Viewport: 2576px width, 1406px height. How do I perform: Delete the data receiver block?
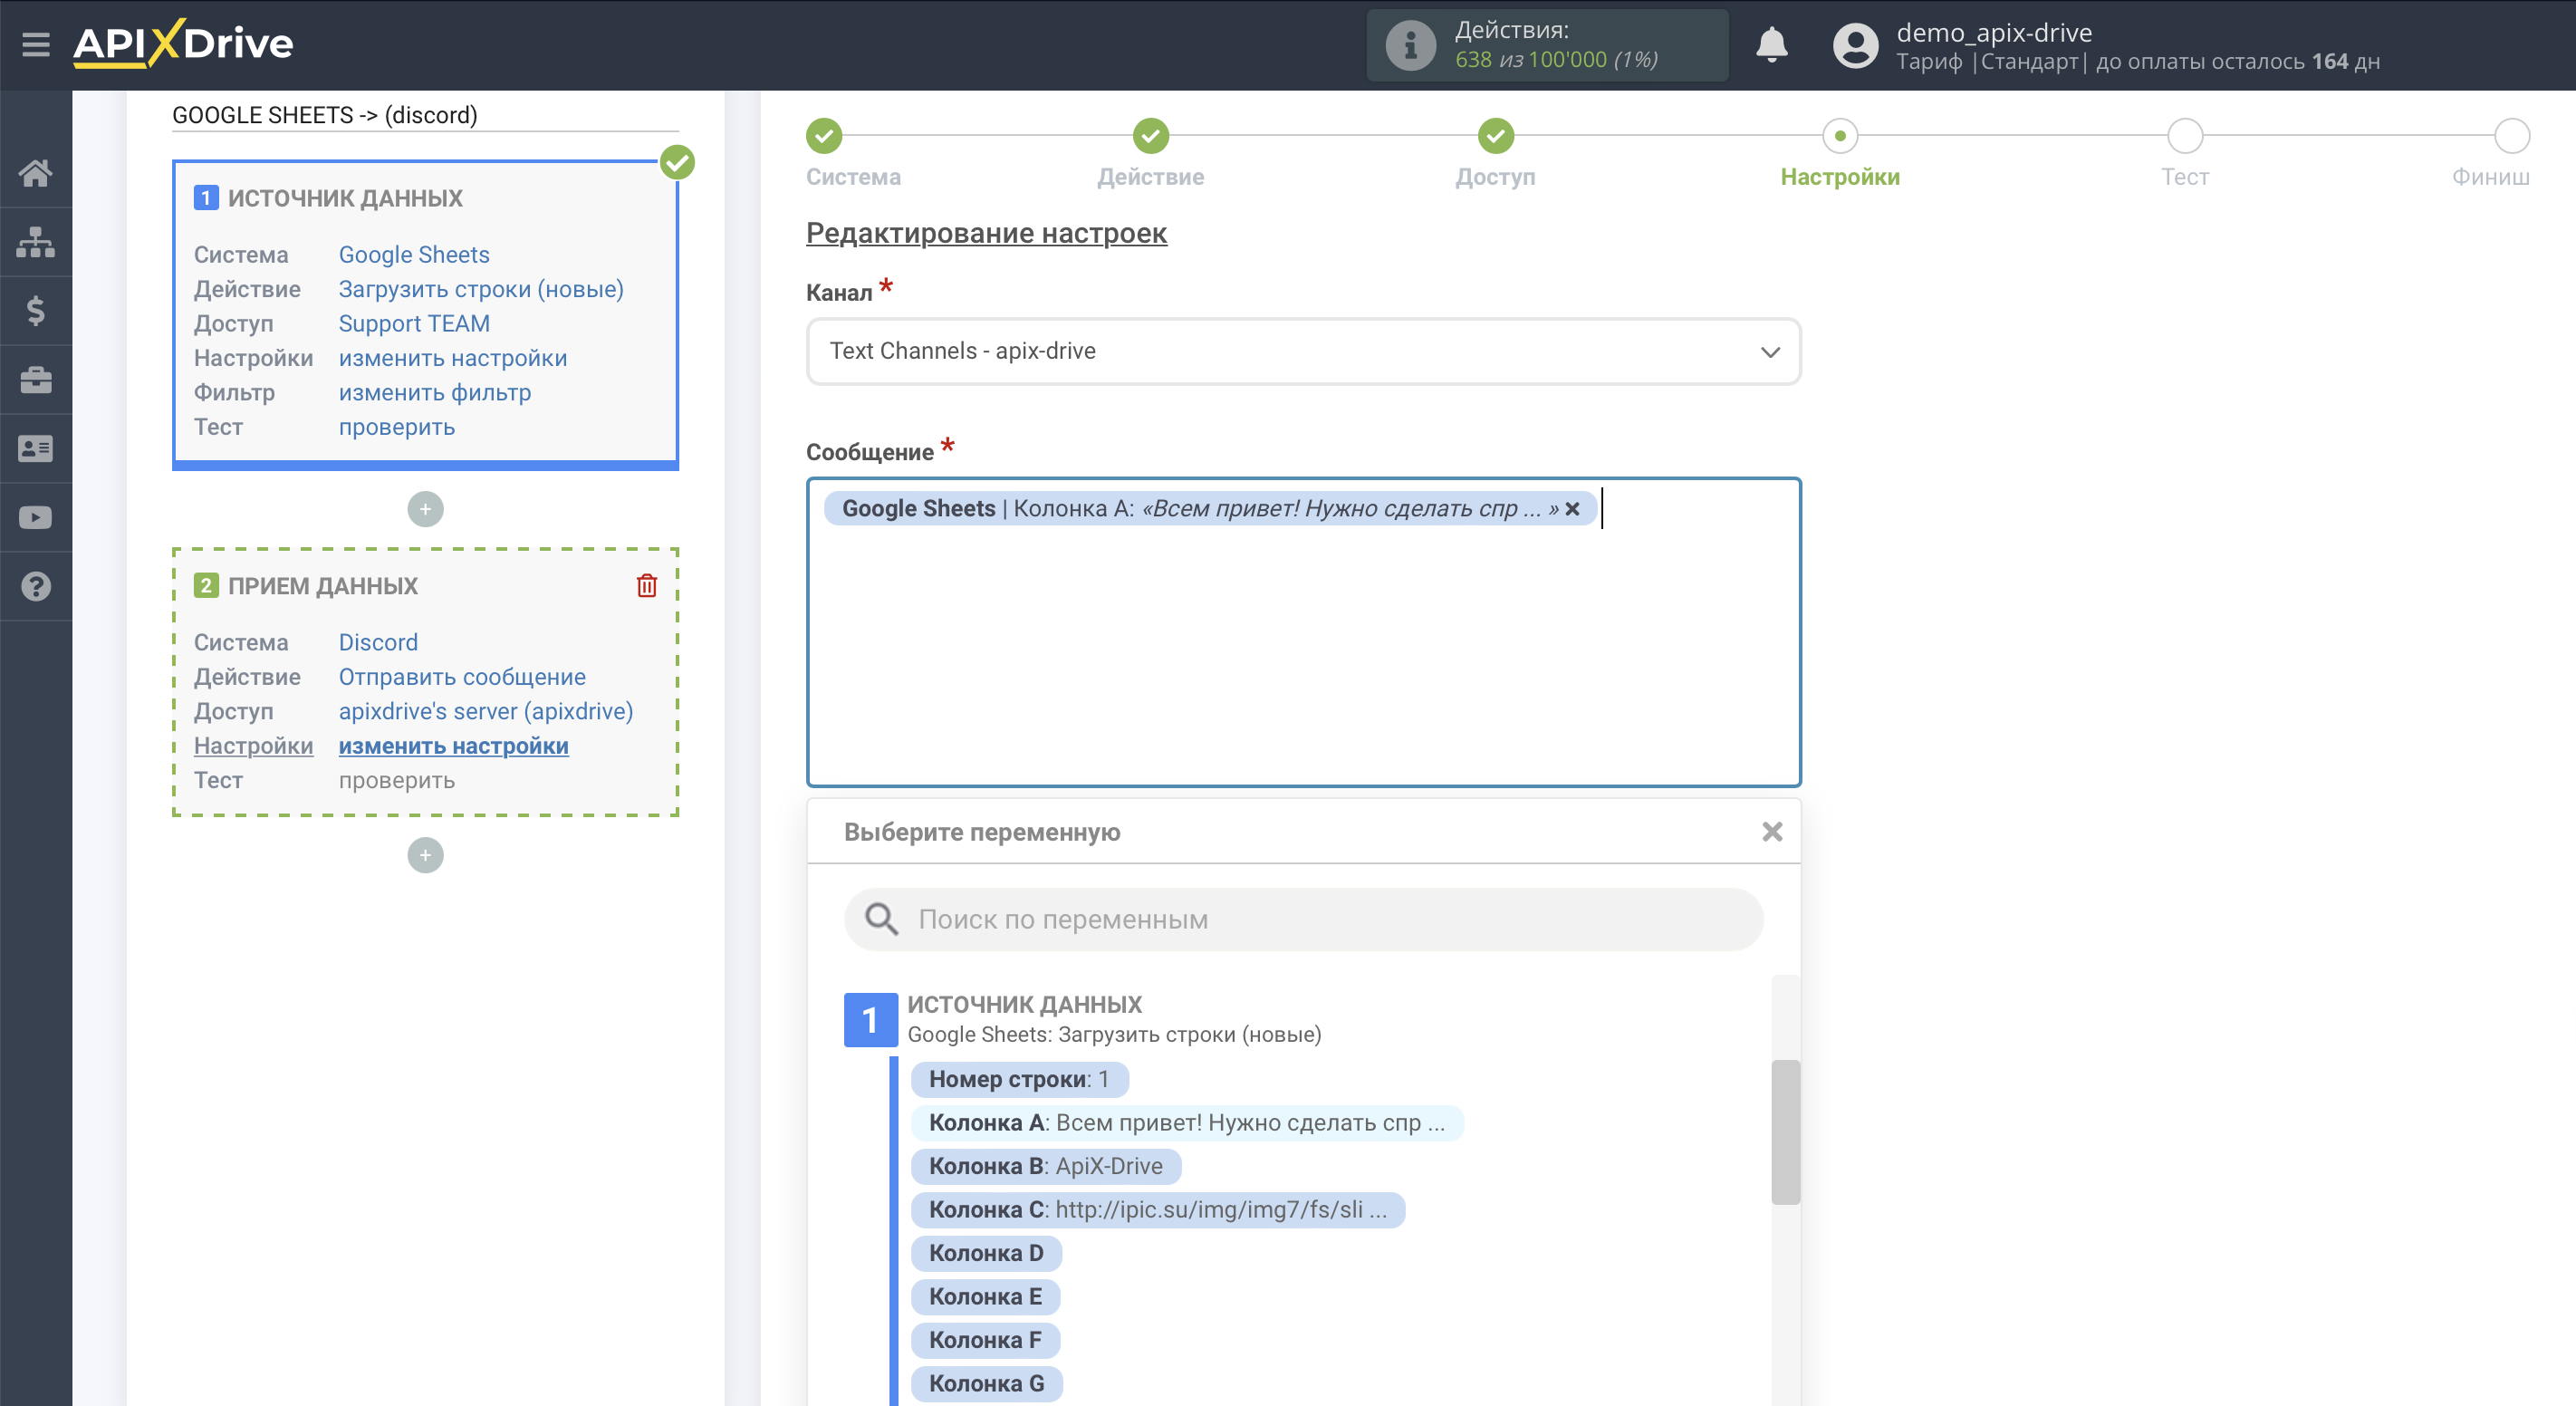click(647, 586)
